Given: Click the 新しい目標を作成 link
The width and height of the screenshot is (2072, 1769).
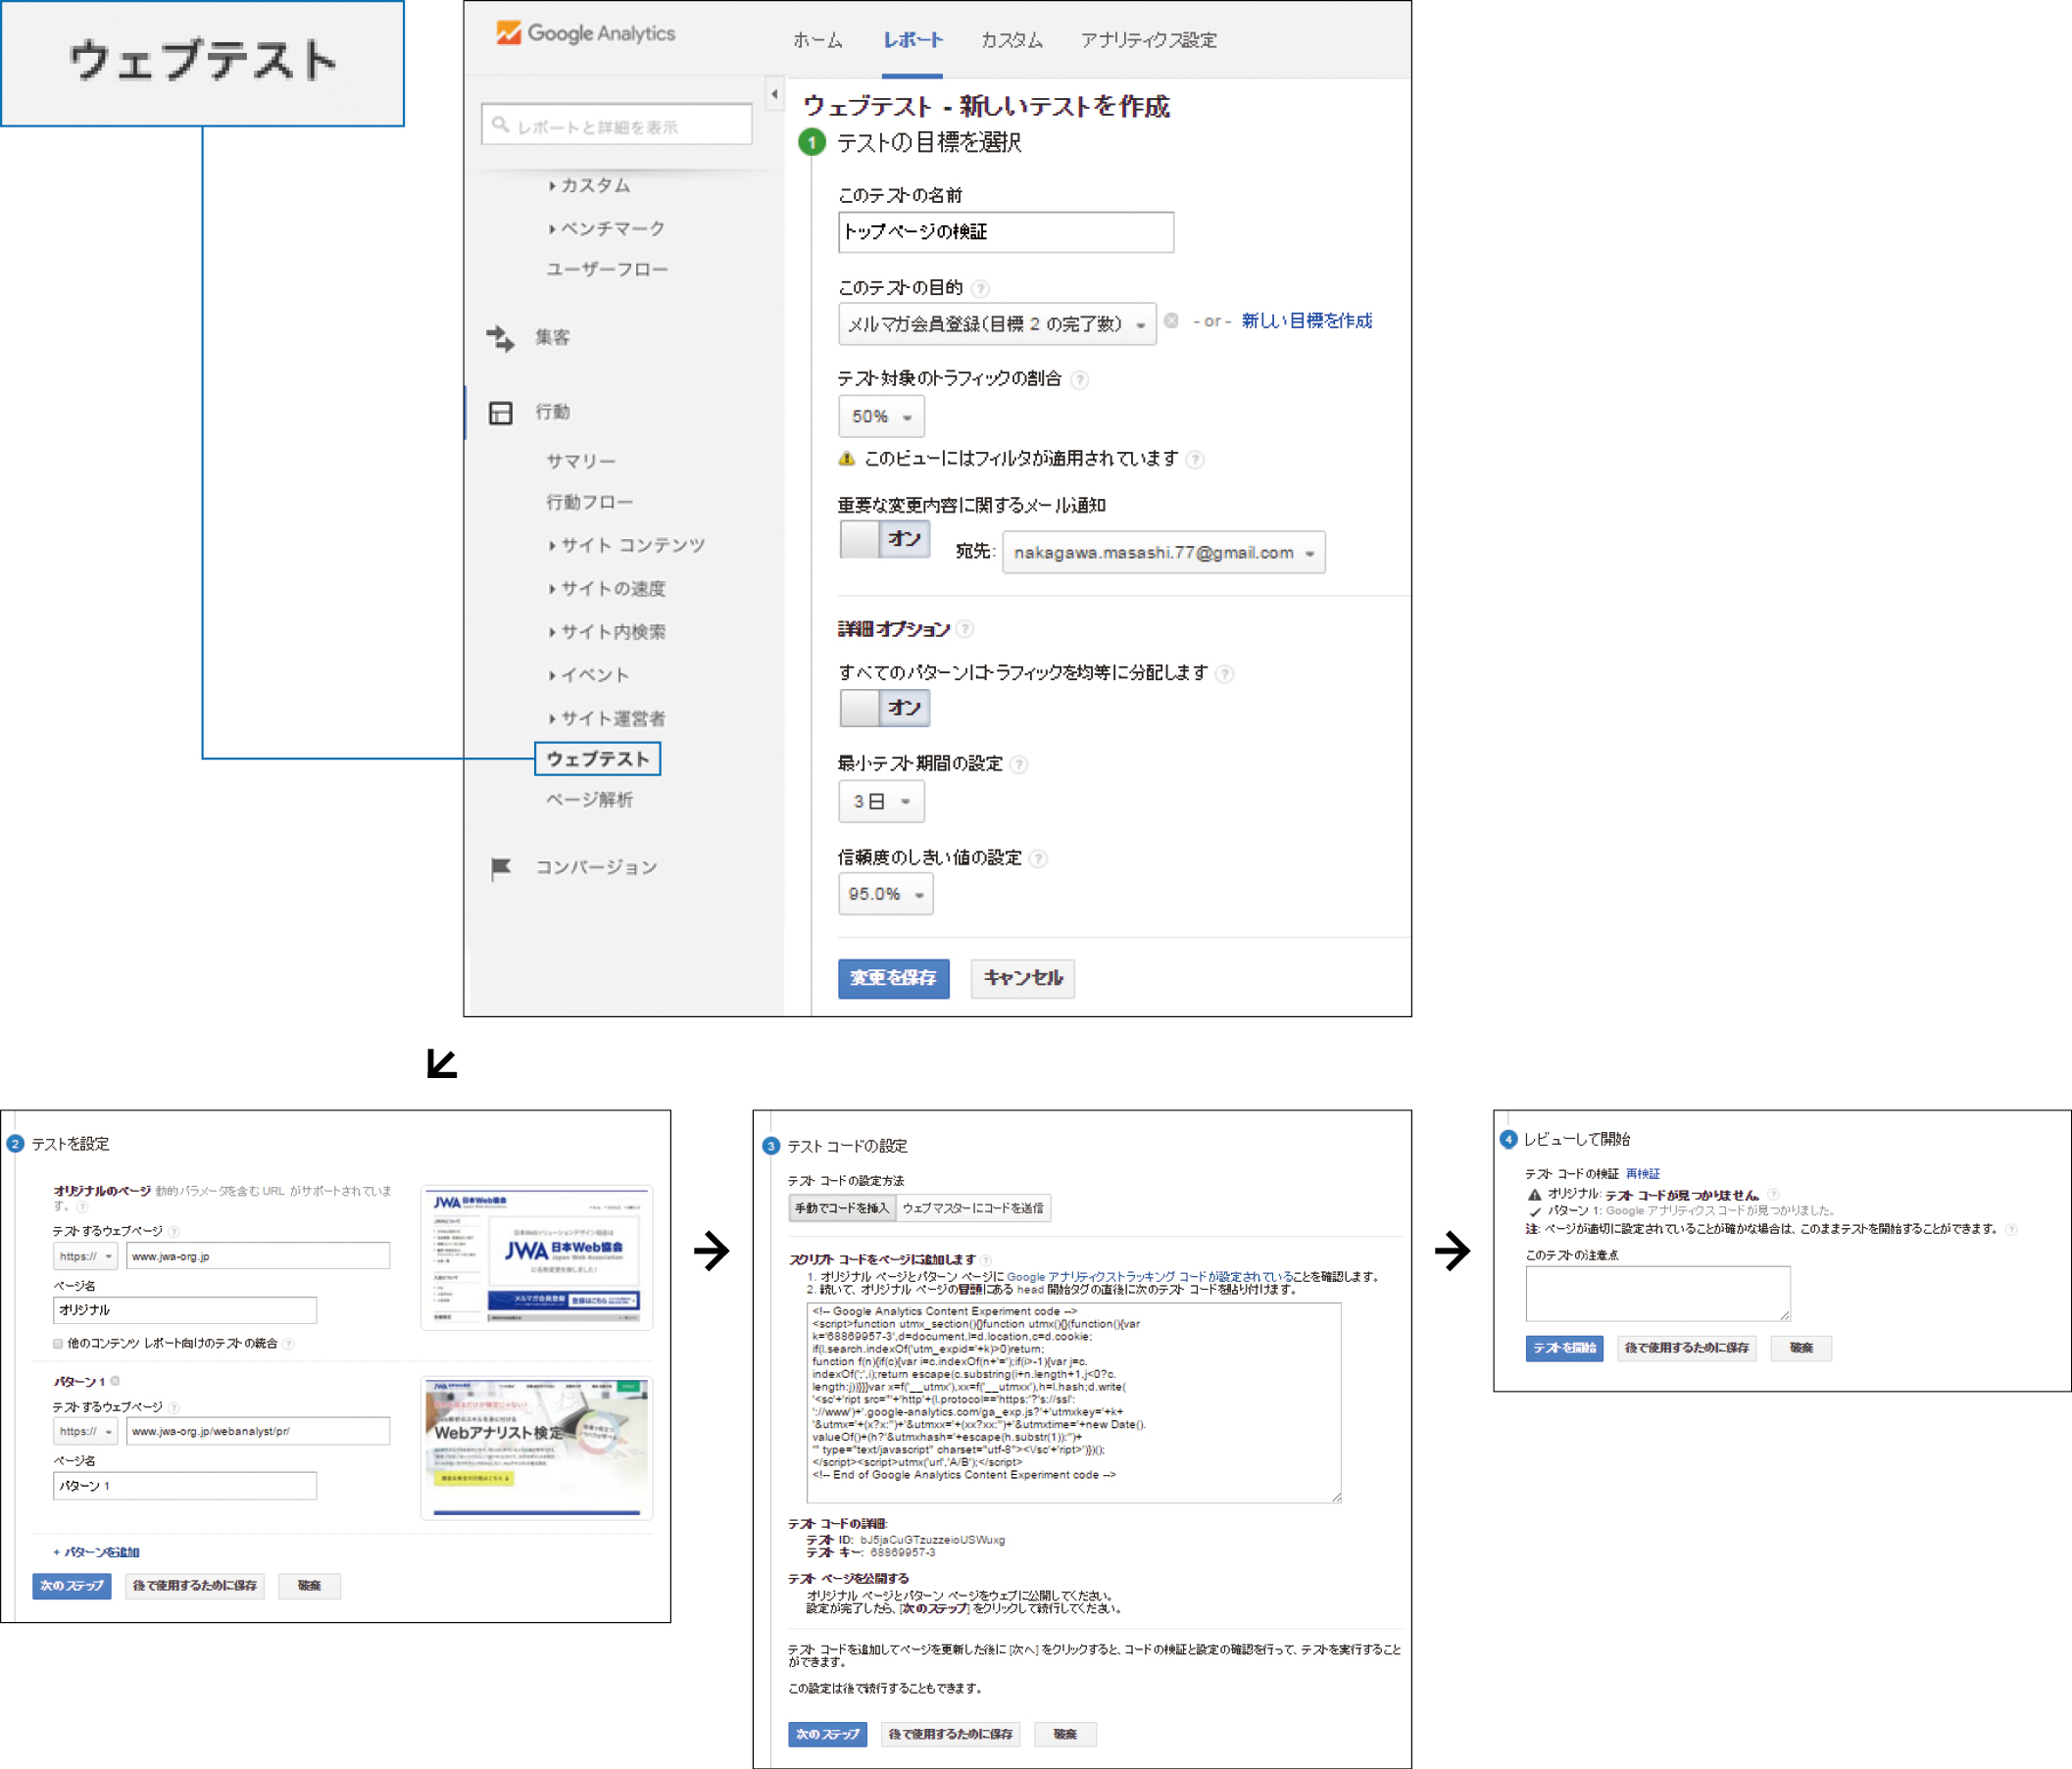Looking at the screenshot, I should tap(1306, 321).
